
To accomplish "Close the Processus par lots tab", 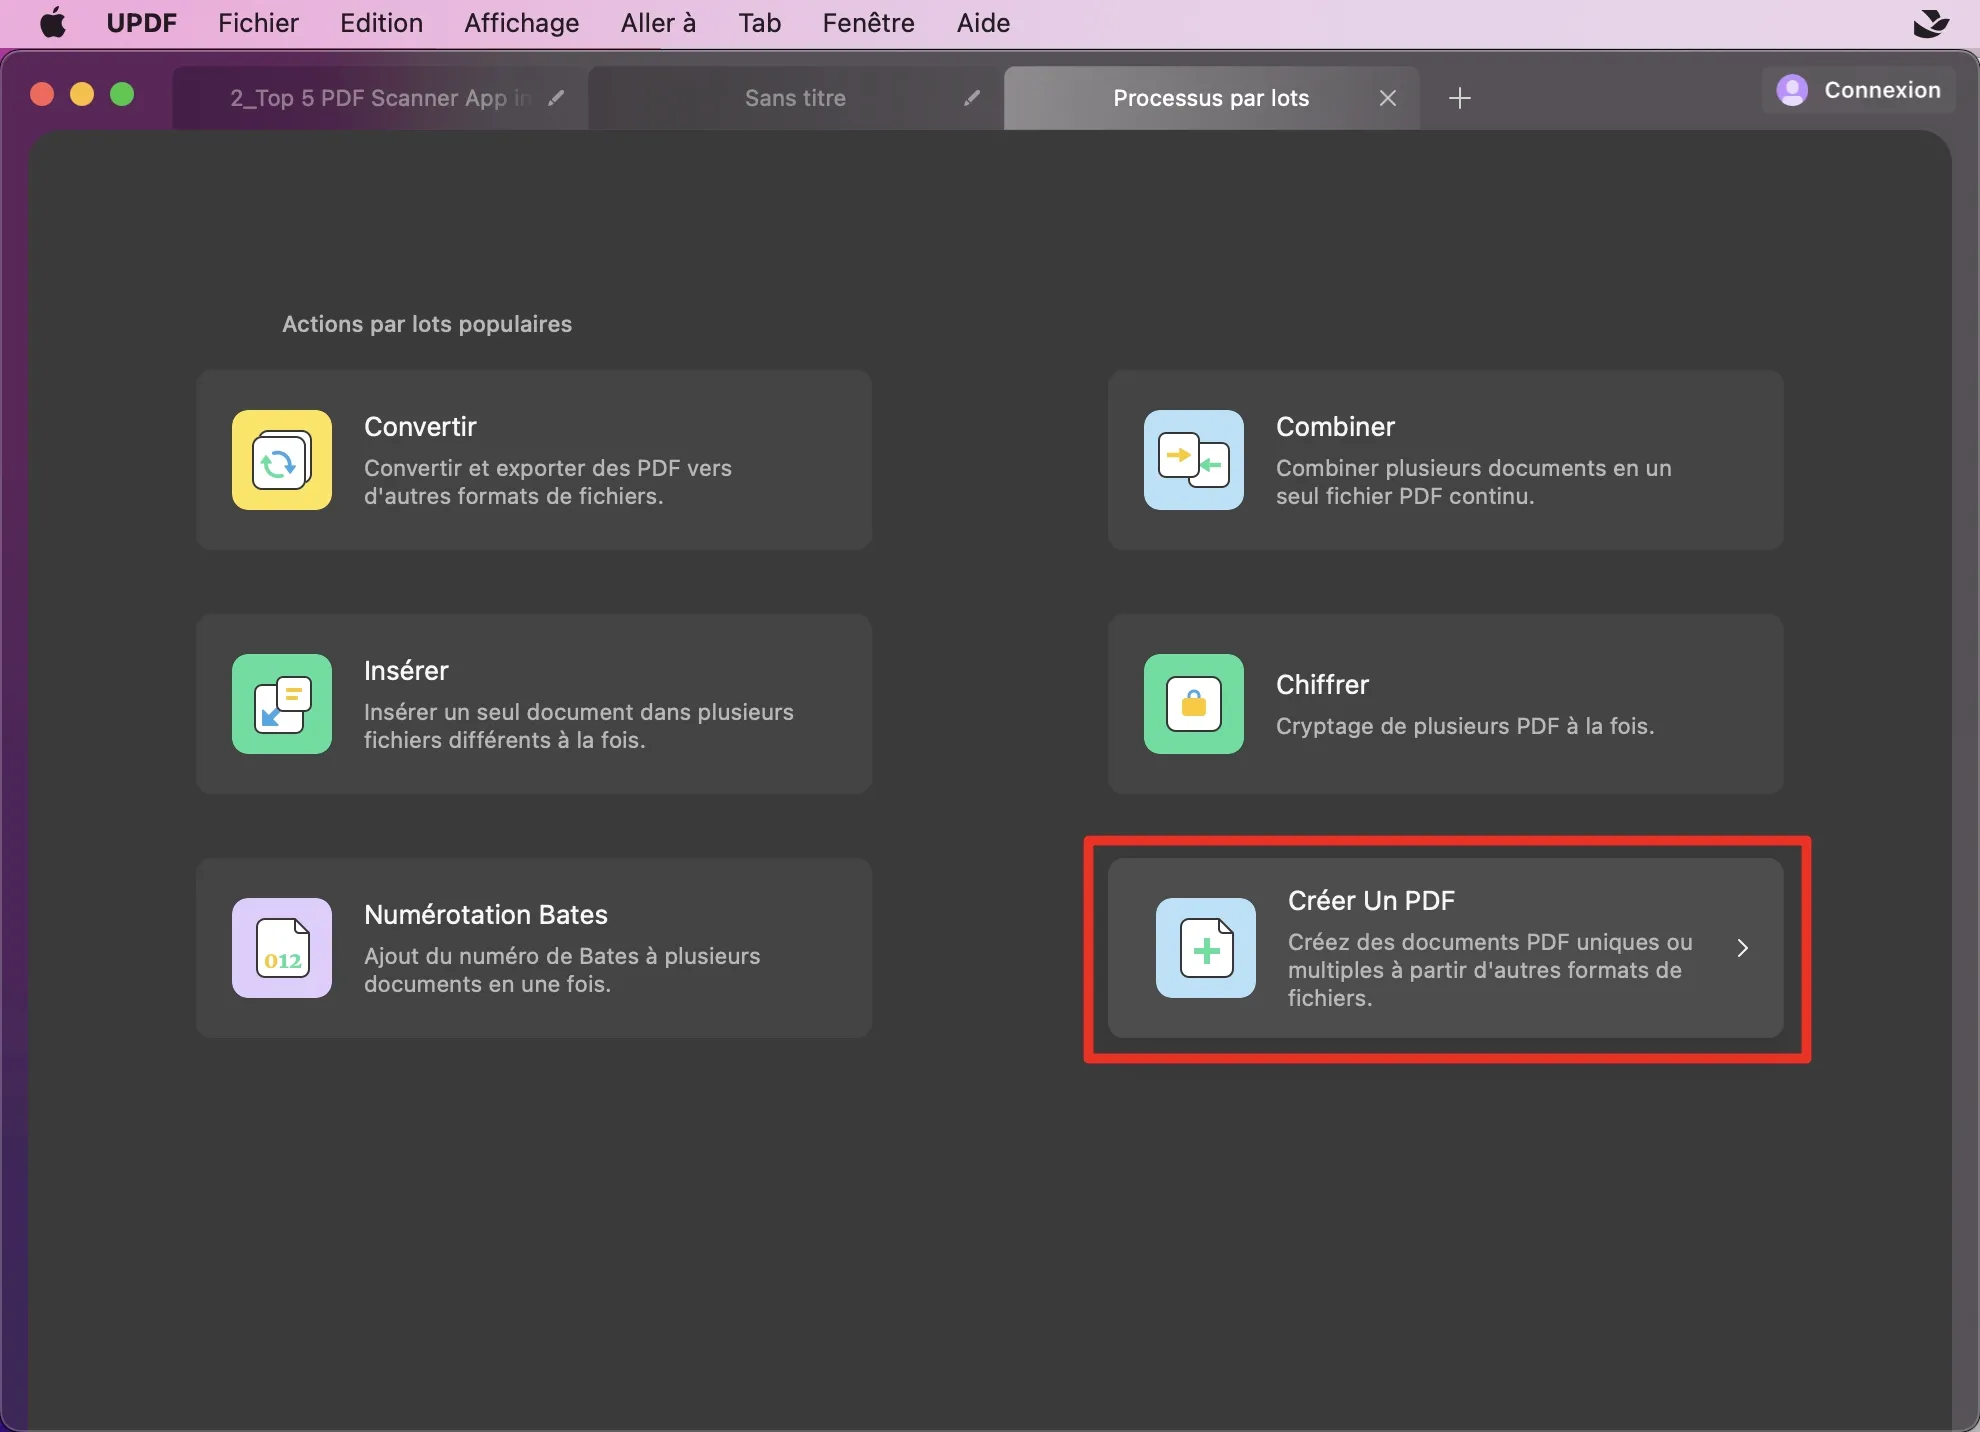I will [x=1388, y=98].
